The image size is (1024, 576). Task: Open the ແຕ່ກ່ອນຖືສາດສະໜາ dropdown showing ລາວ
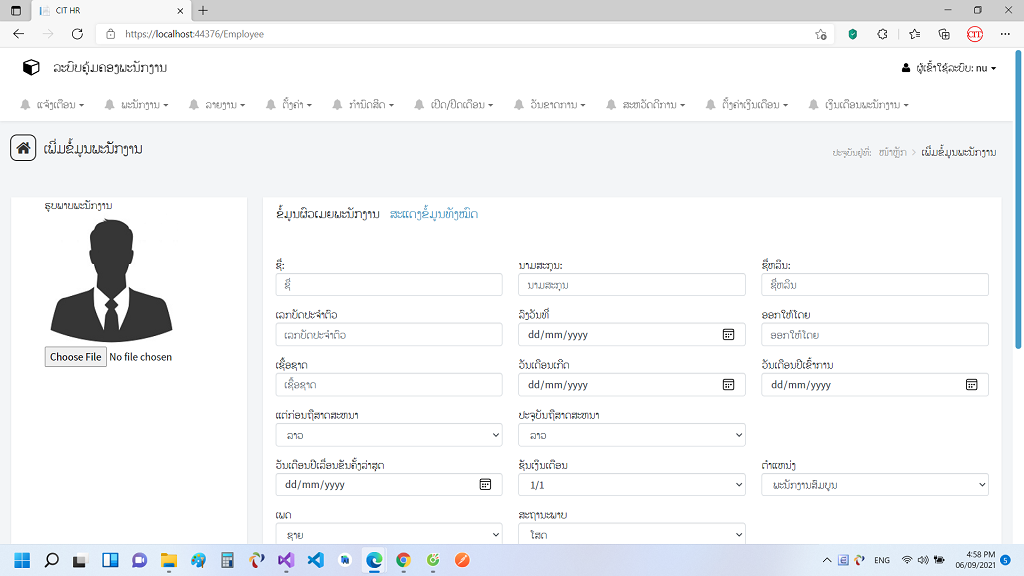tap(389, 435)
